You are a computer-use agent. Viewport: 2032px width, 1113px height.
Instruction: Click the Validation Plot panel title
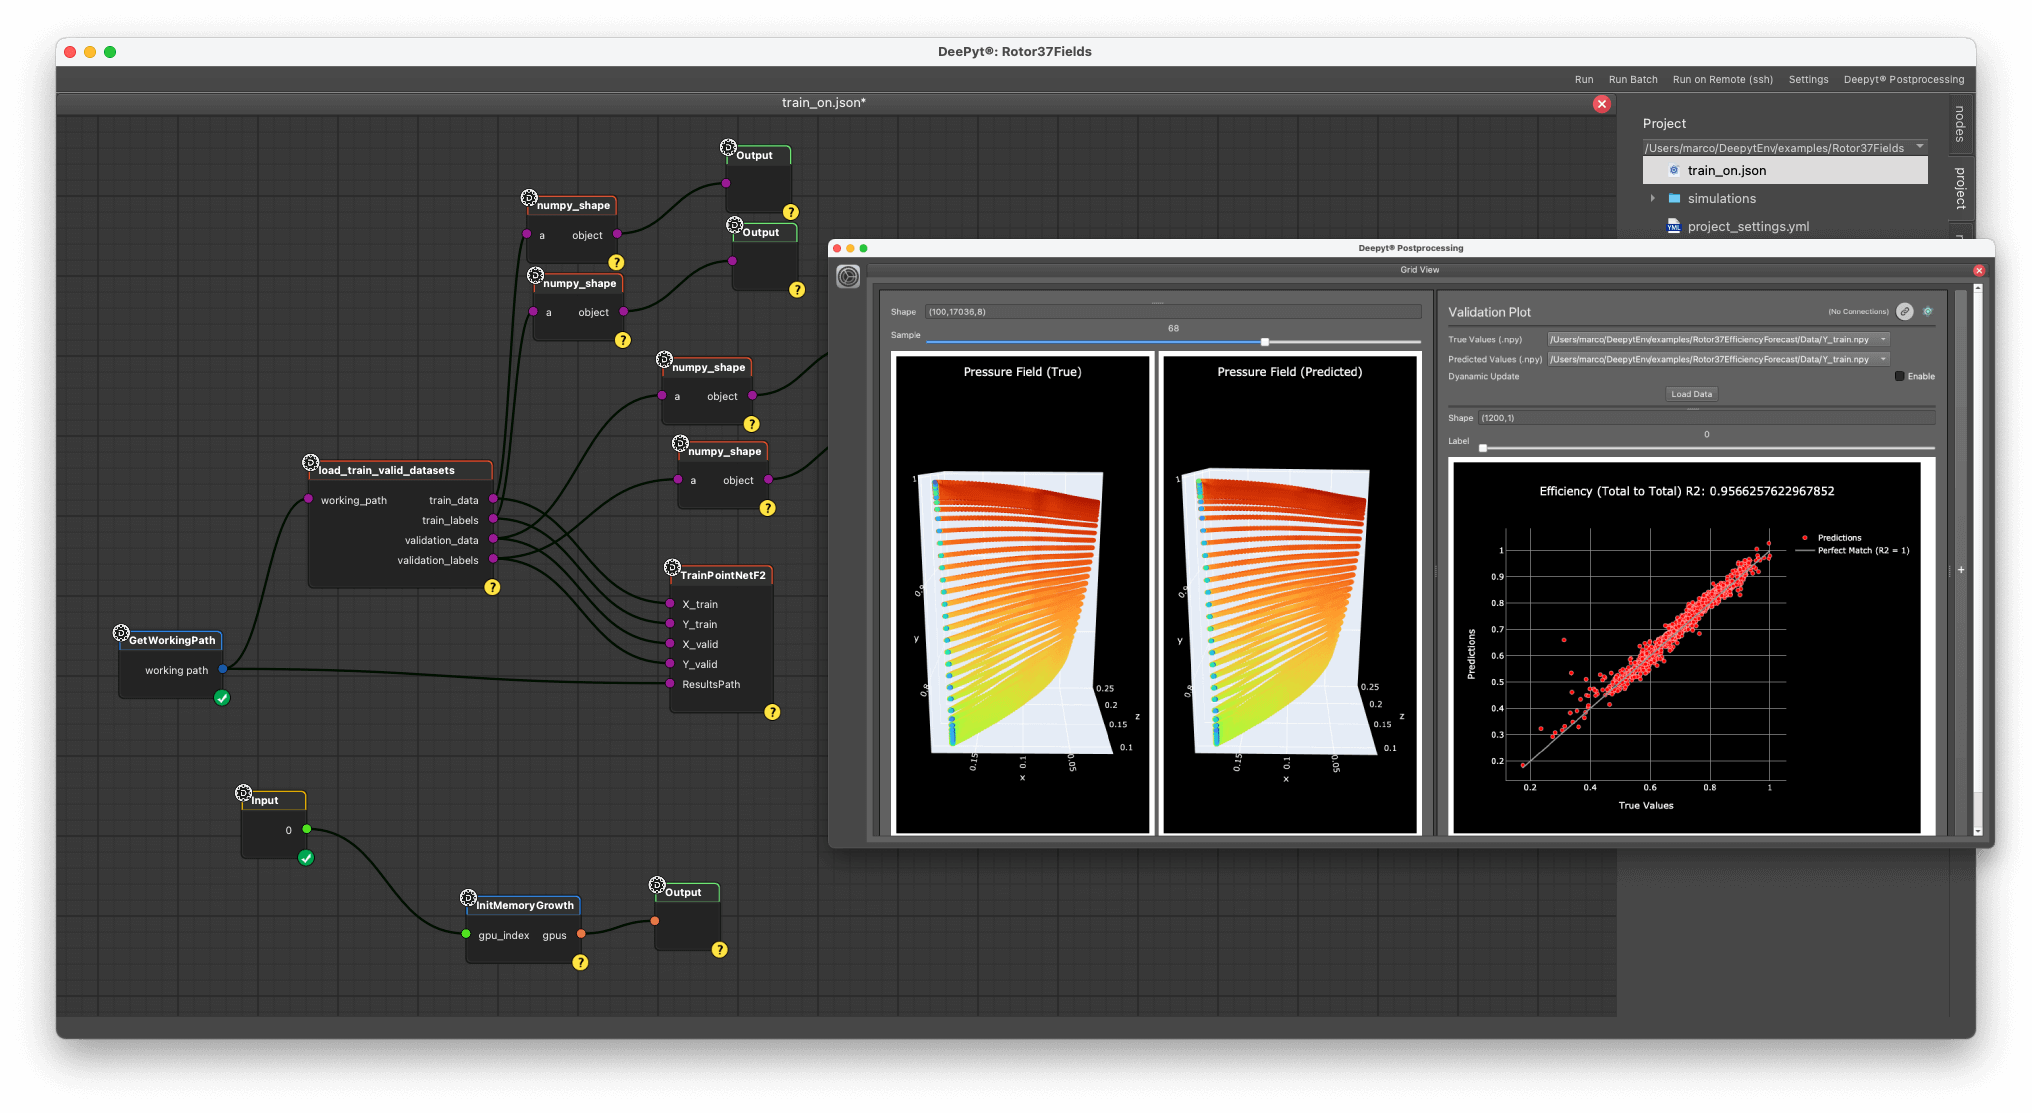click(1489, 313)
